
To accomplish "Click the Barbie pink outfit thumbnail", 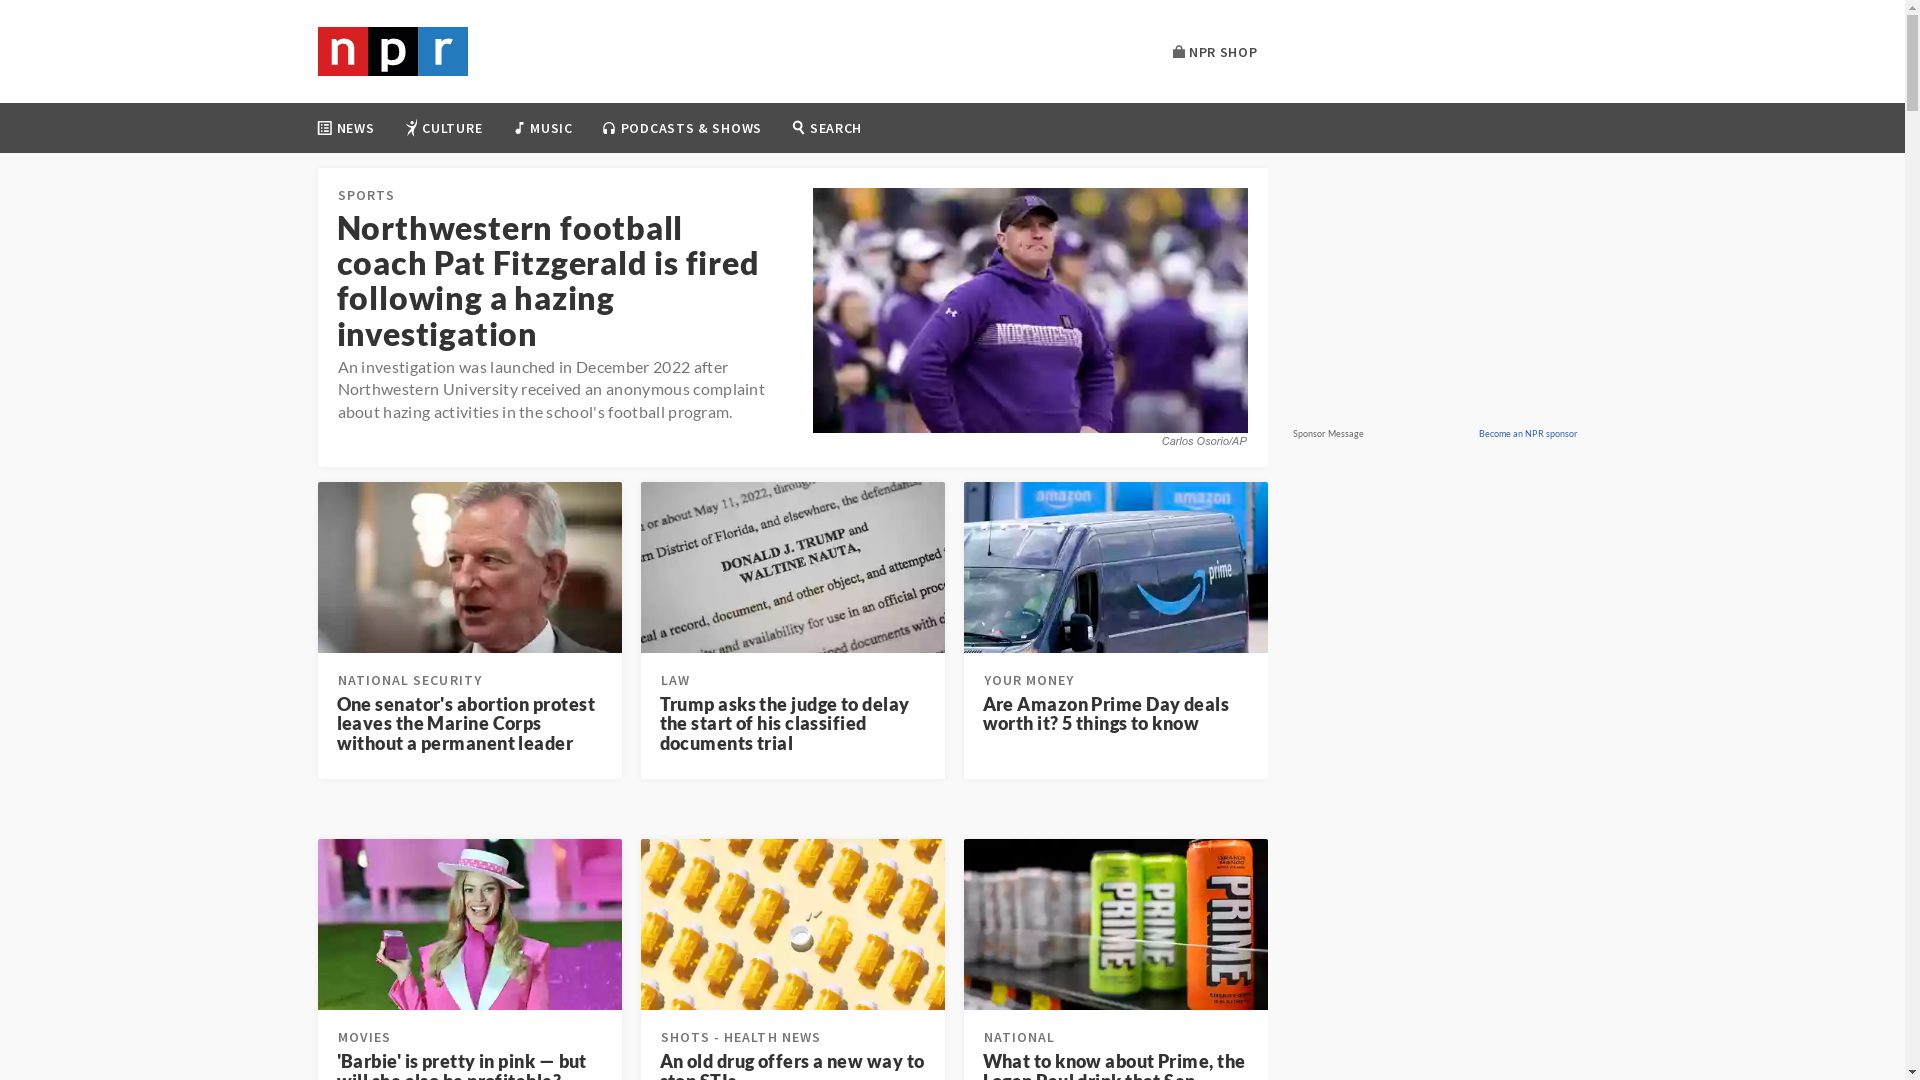I will pos(470,924).
